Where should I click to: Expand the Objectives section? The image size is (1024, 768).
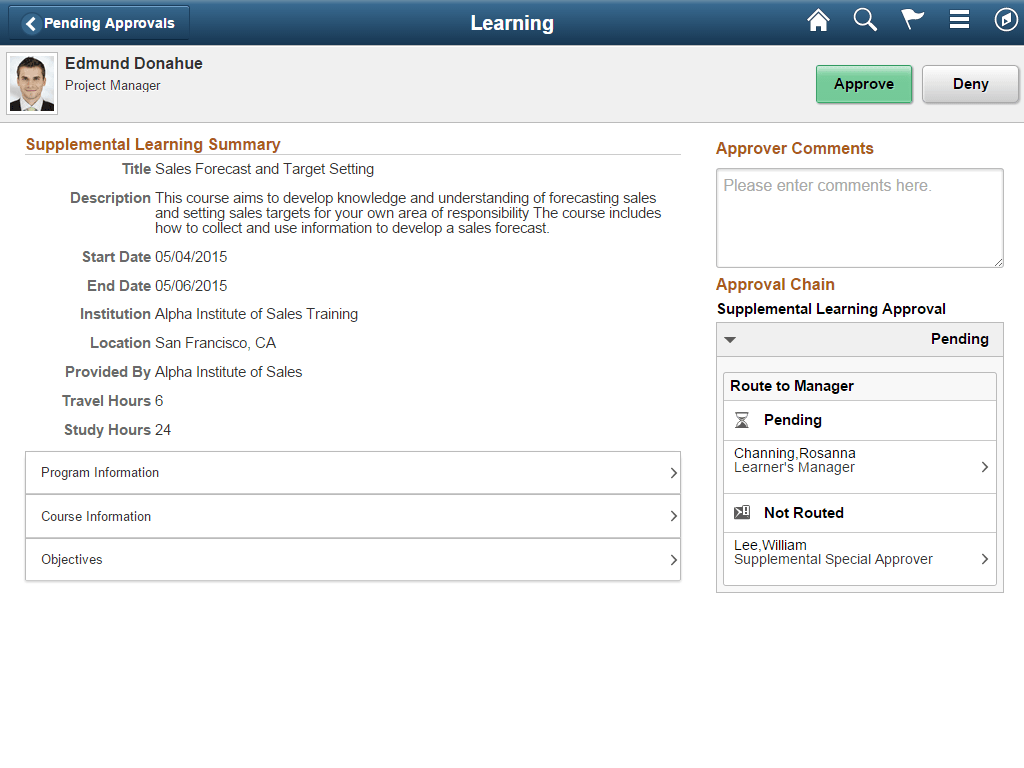pyautogui.click(x=352, y=559)
